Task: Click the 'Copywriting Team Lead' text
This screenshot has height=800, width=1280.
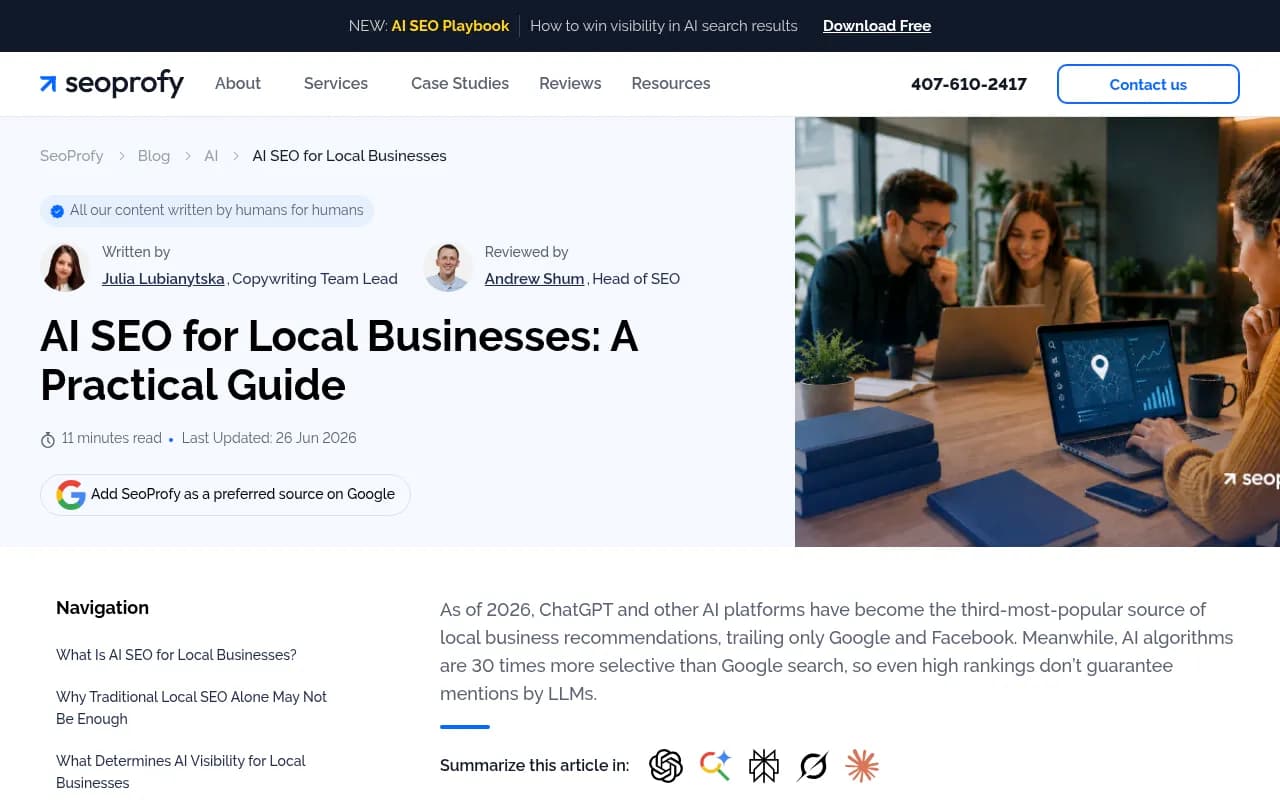Action: click(315, 279)
